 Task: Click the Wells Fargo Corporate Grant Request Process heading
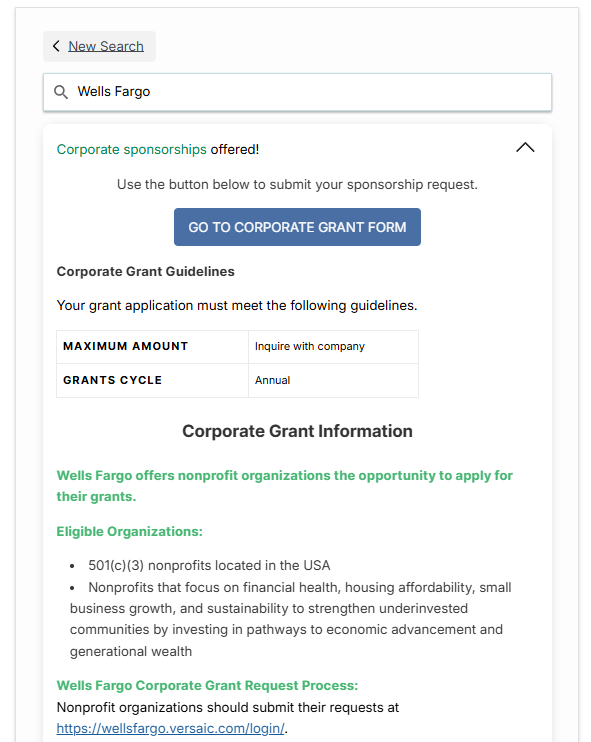(x=207, y=686)
